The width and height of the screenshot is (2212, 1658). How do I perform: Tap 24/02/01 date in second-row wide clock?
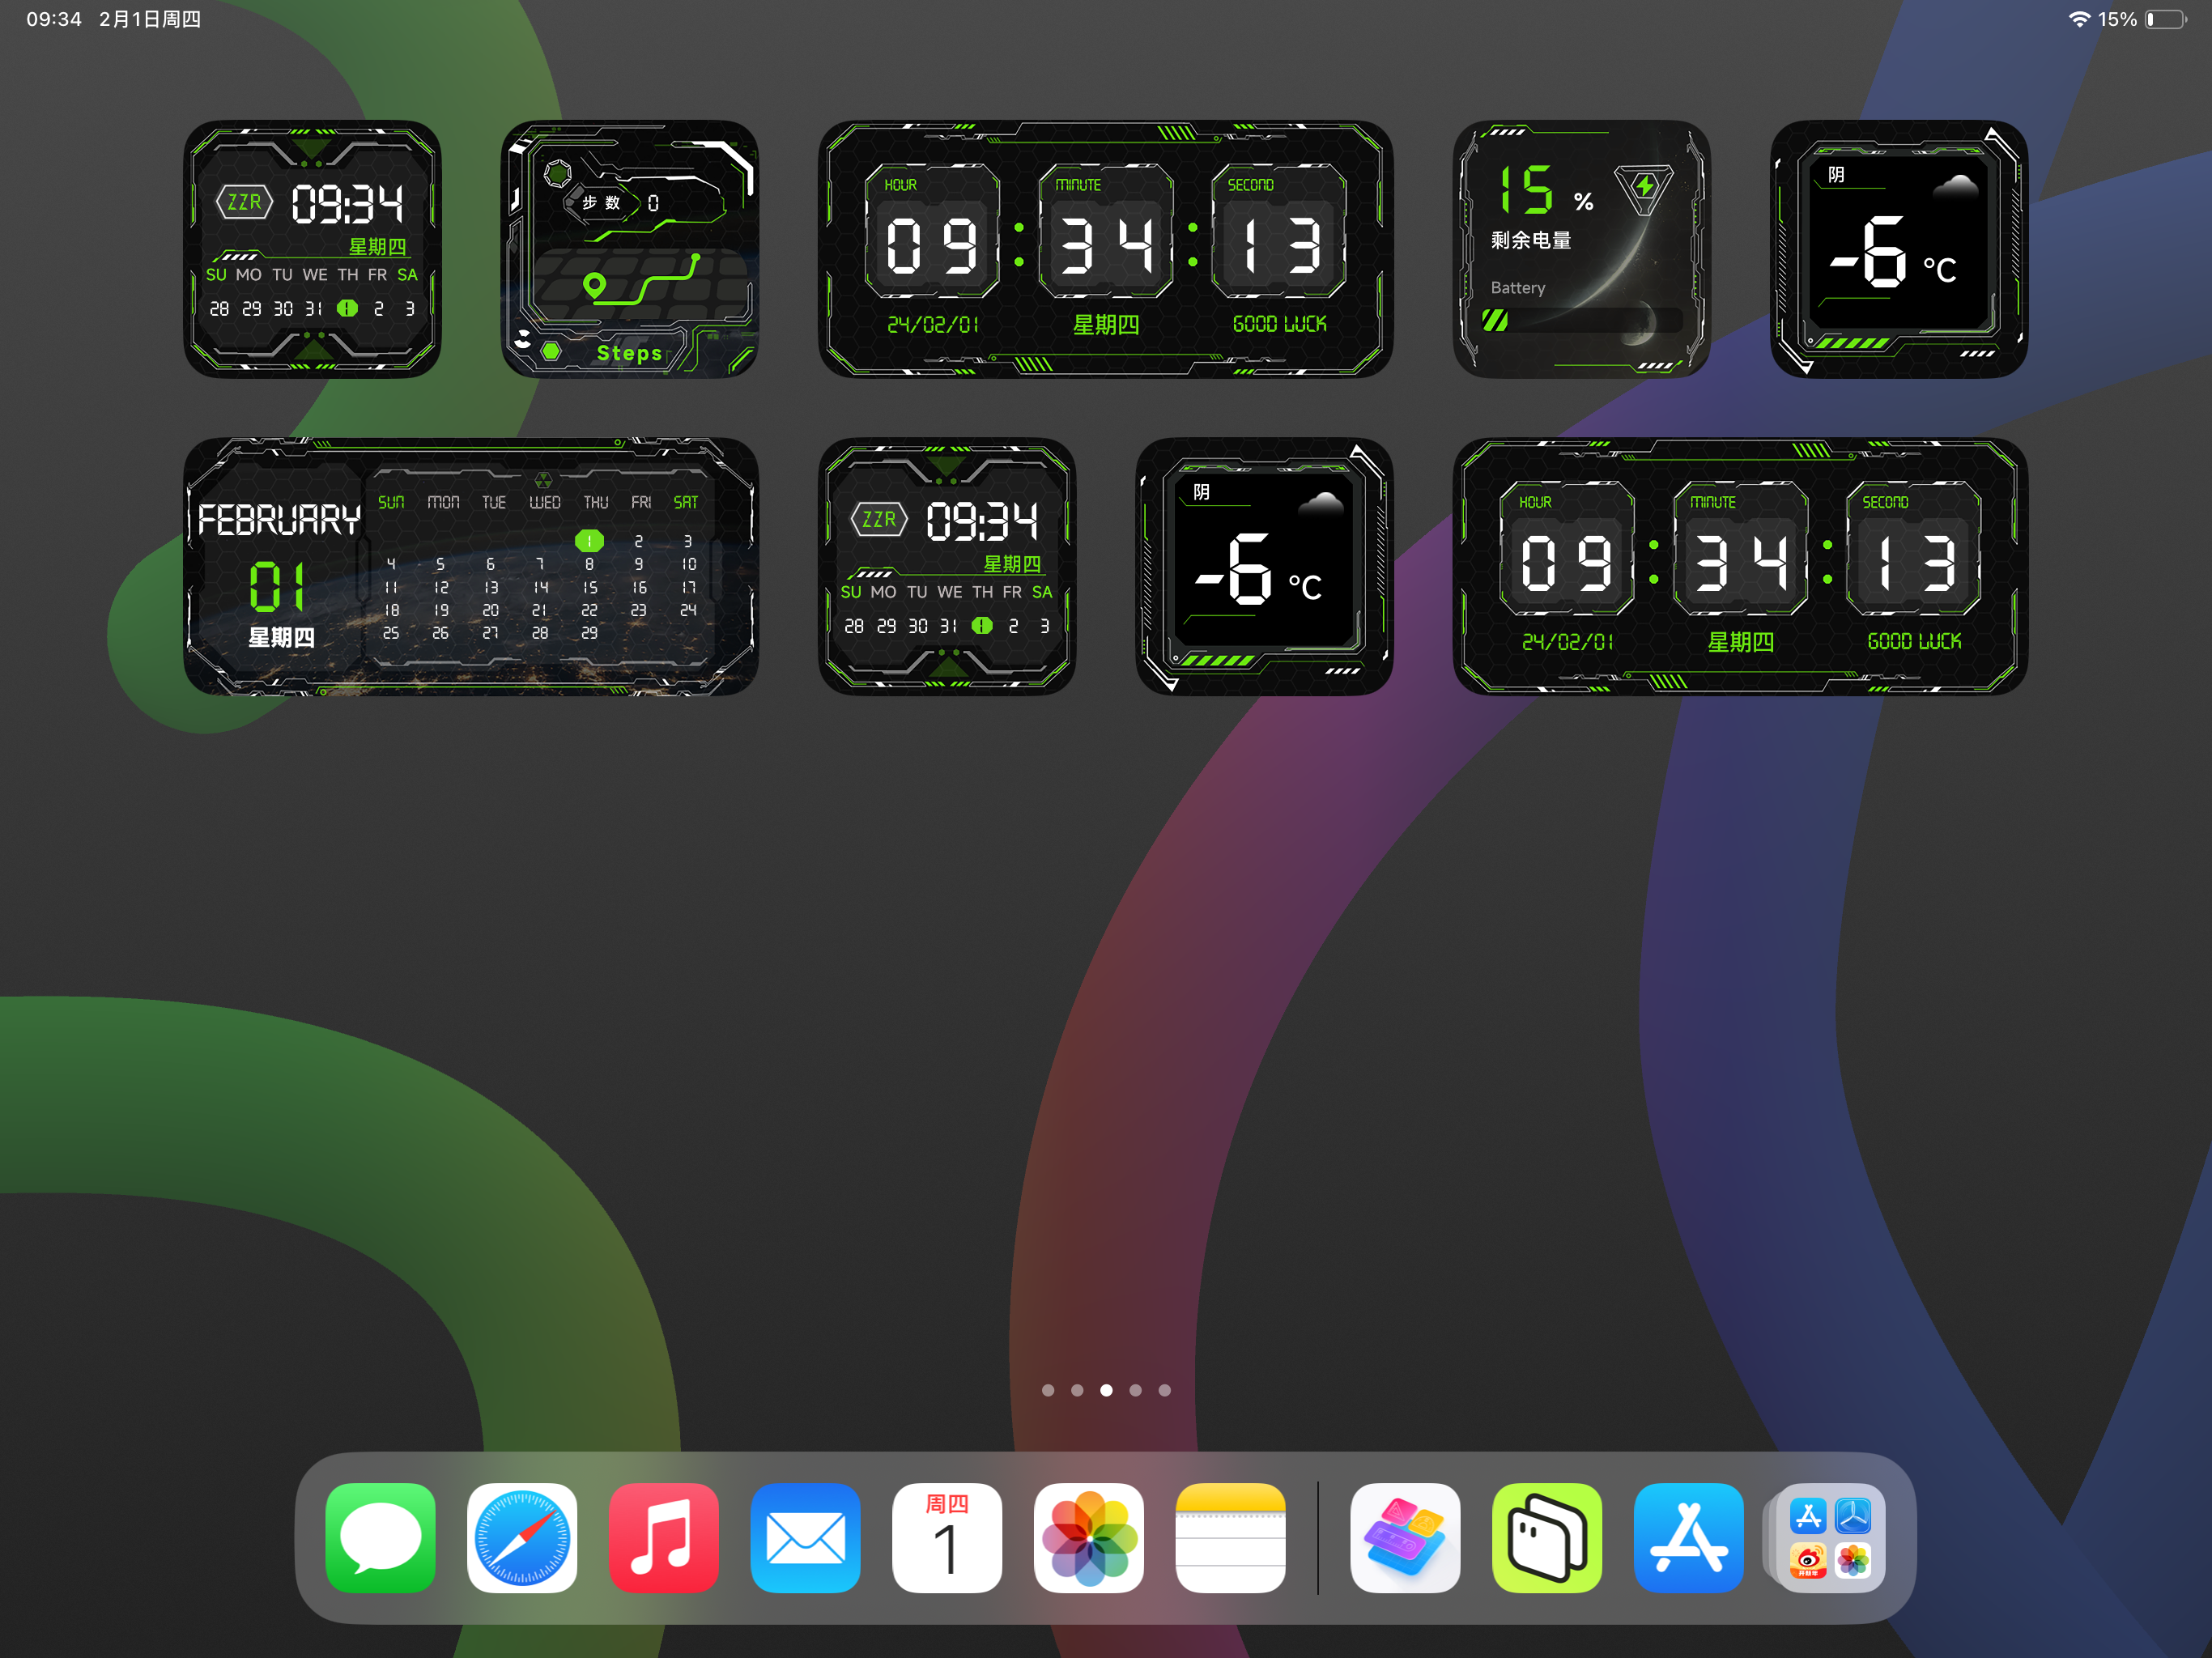(1568, 641)
